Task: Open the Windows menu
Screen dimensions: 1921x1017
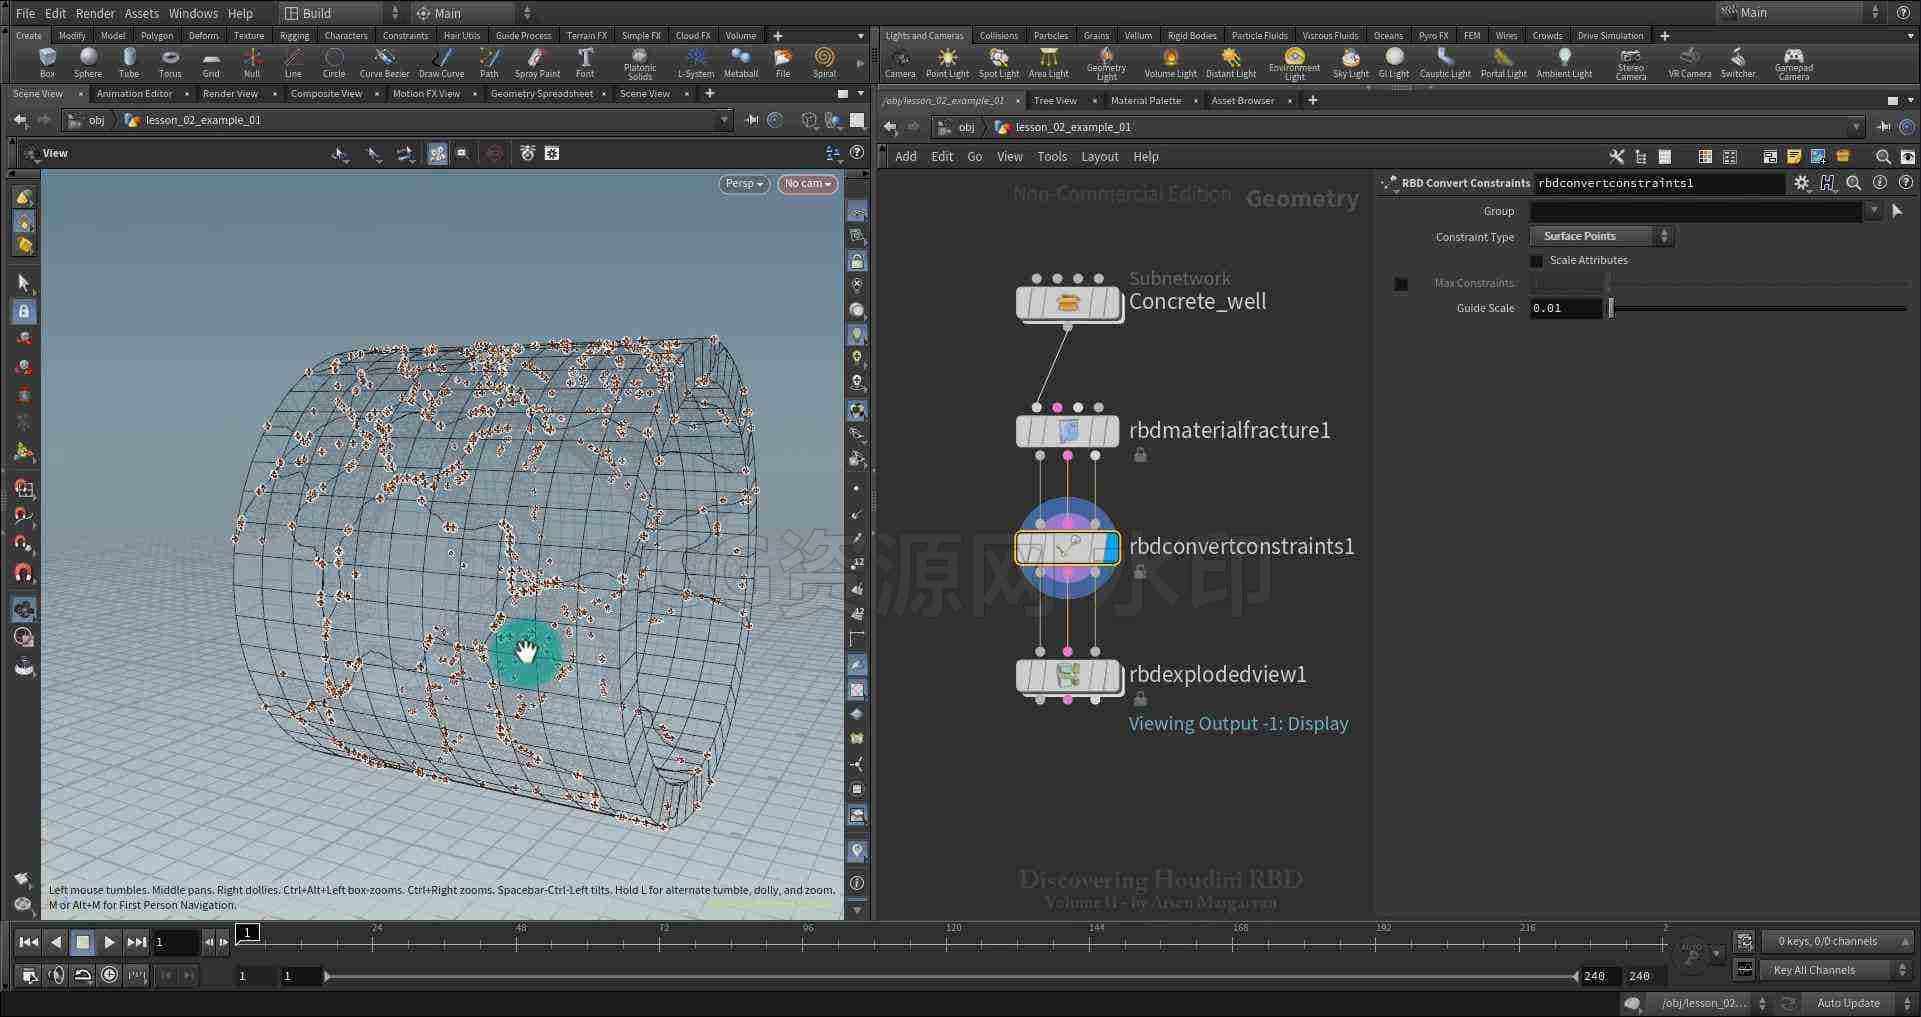Action: [x=193, y=13]
